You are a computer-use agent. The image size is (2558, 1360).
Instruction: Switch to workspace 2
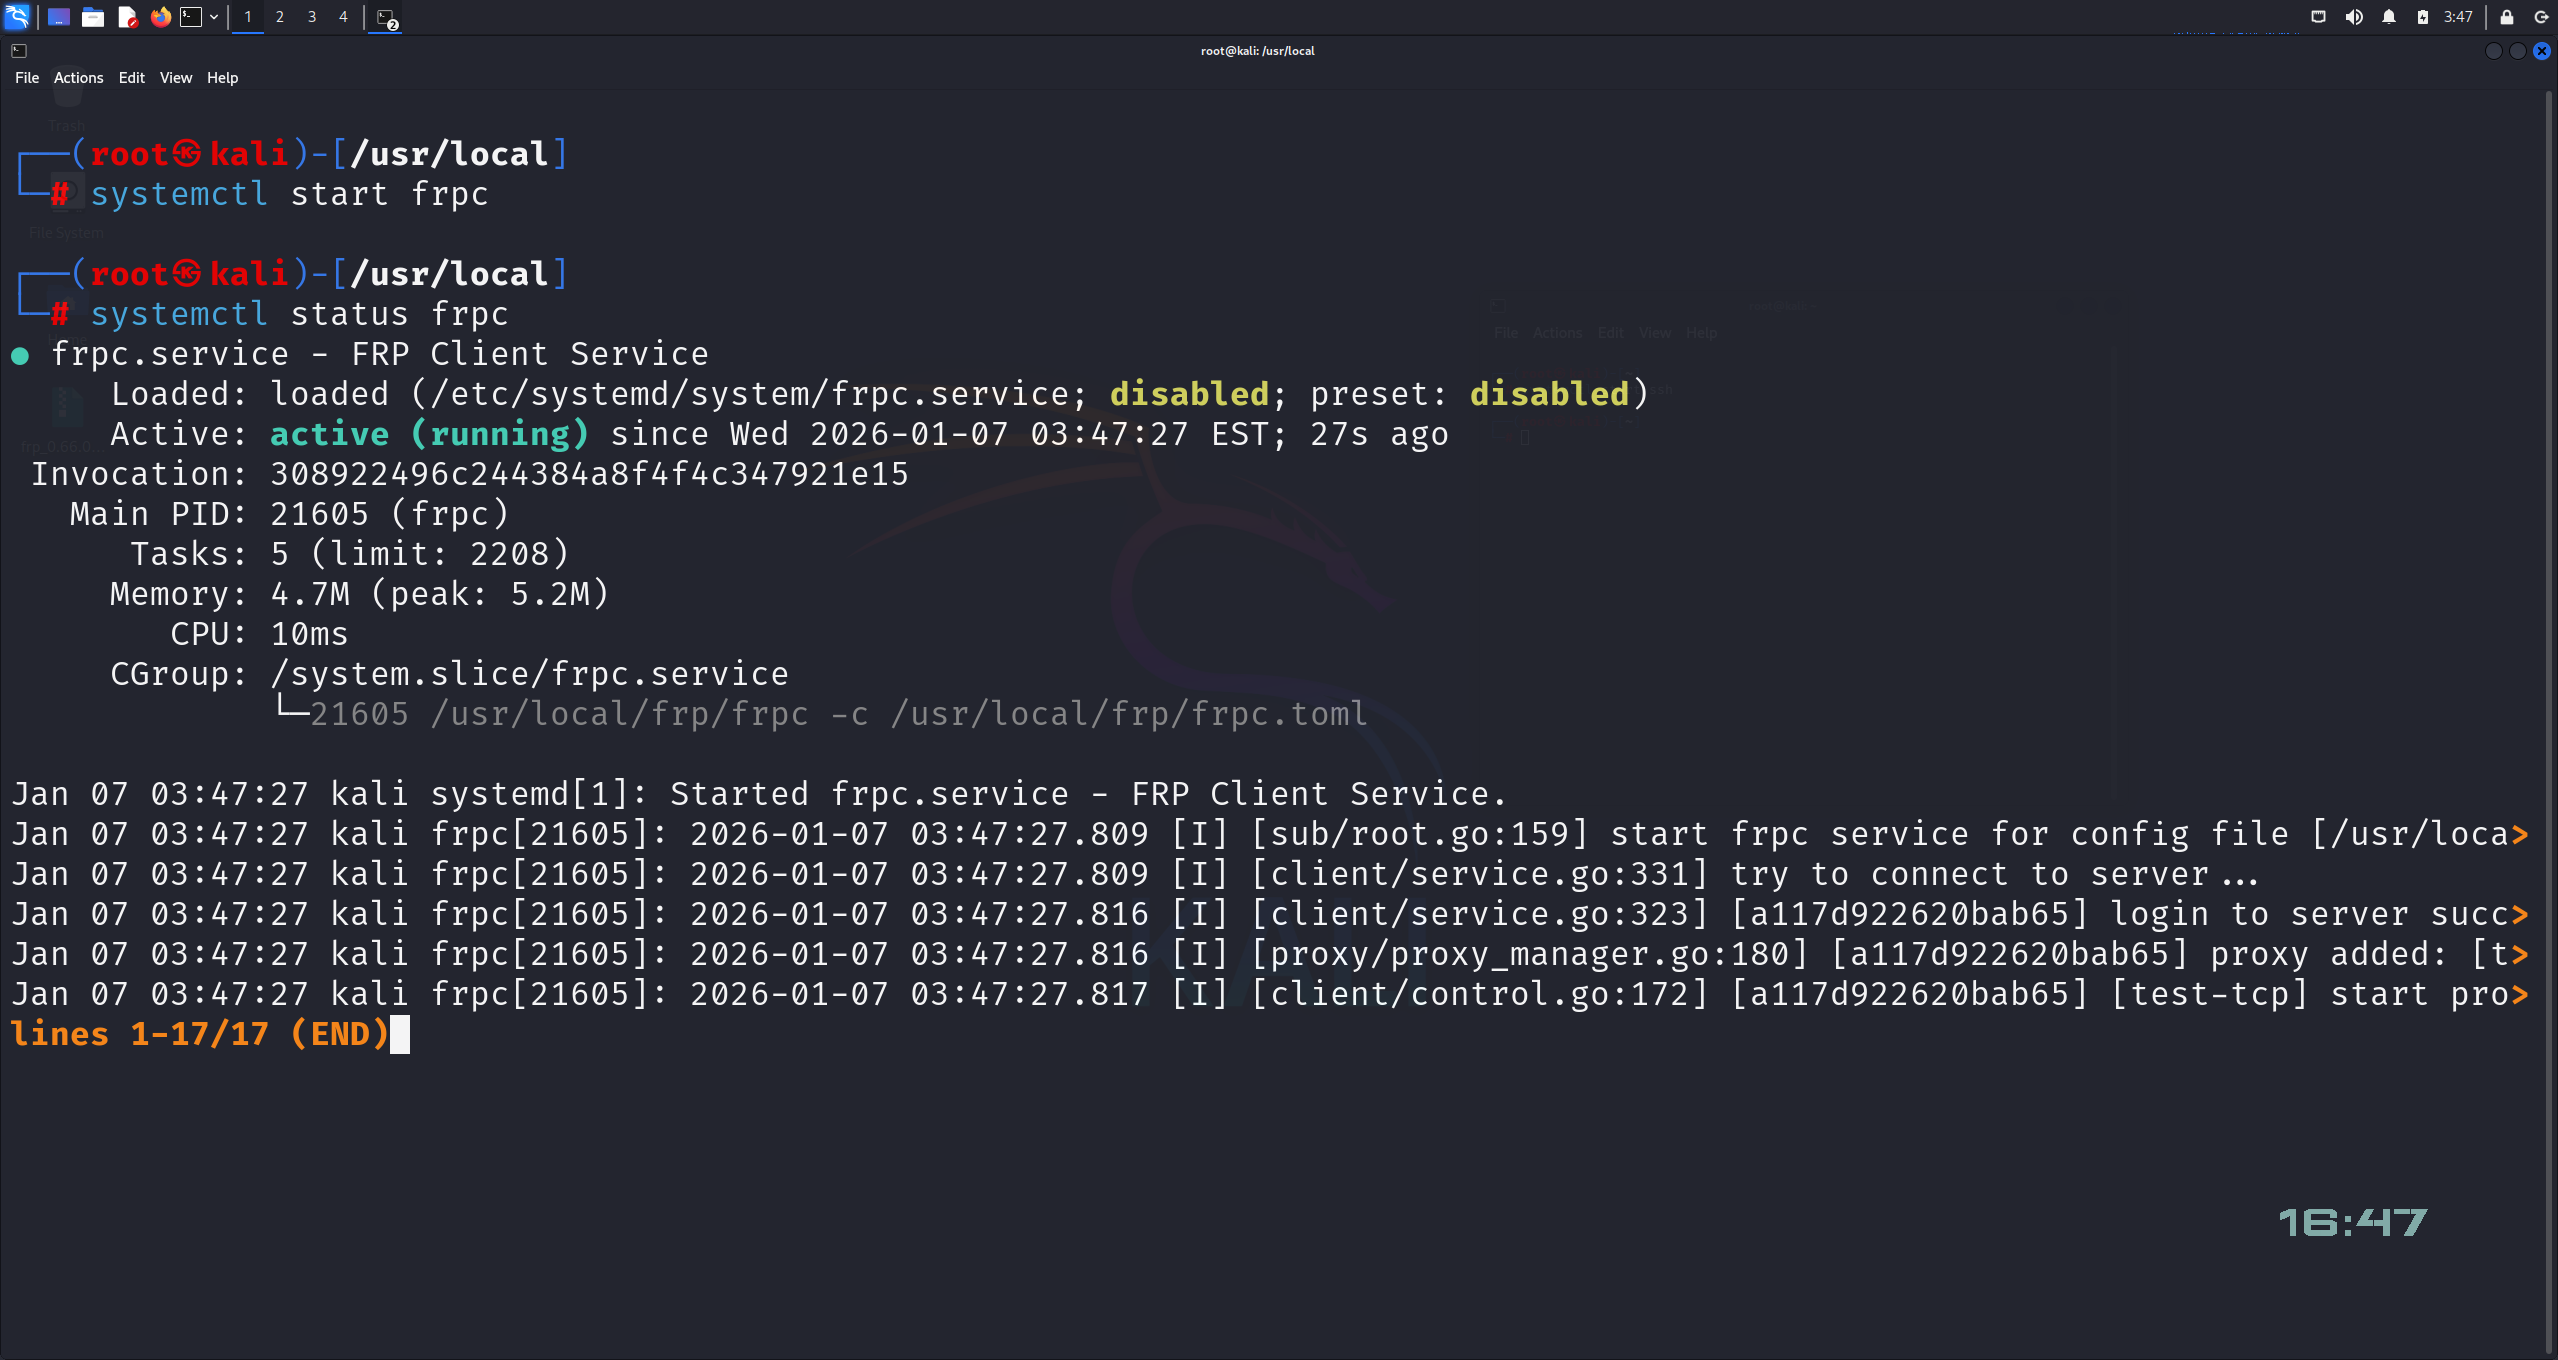point(280,17)
